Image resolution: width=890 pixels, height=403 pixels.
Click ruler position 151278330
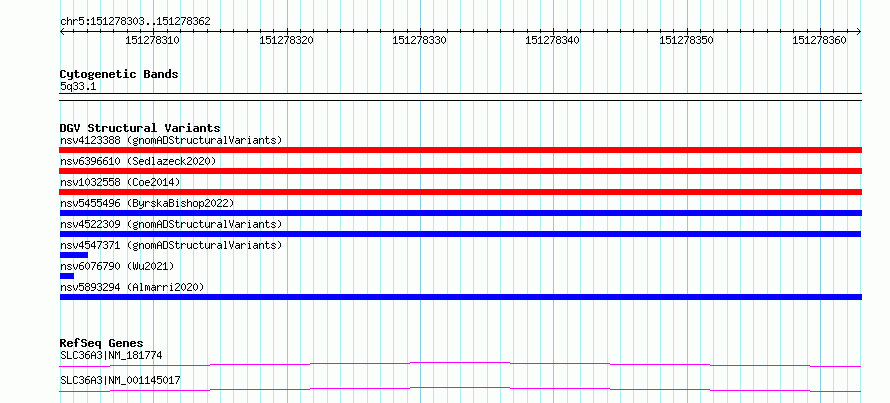tap(419, 40)
